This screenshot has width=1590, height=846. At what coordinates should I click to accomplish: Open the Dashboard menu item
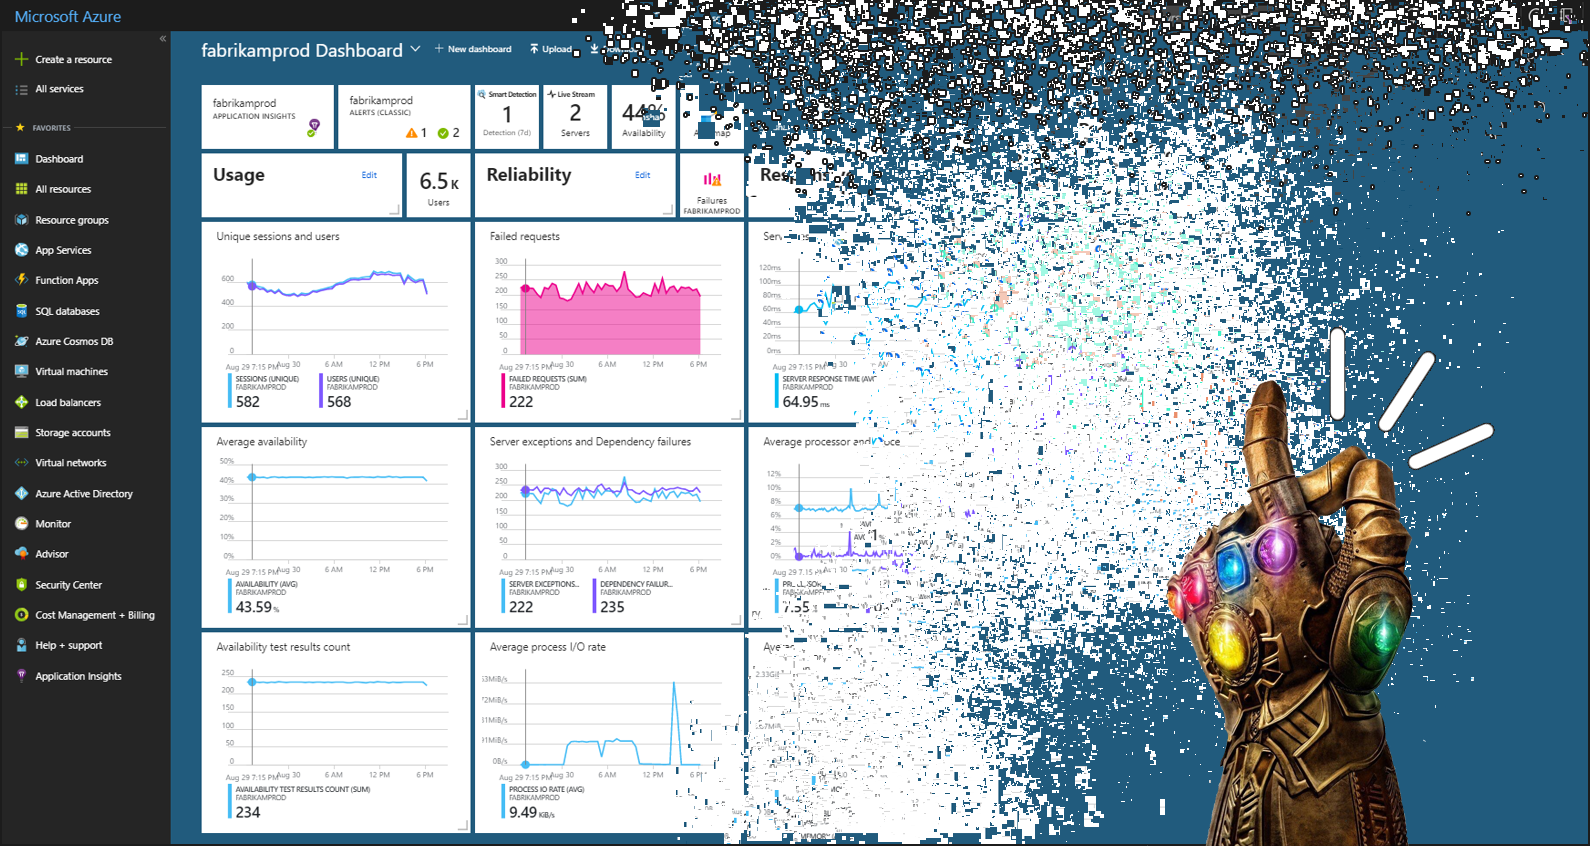(59, 159)
